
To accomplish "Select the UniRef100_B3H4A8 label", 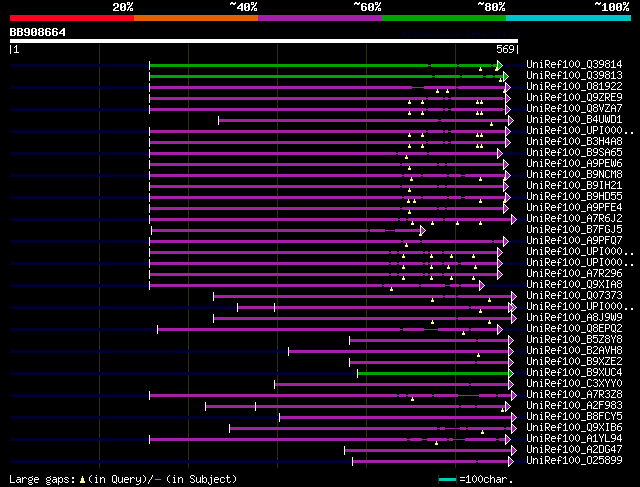I will 574,141.
